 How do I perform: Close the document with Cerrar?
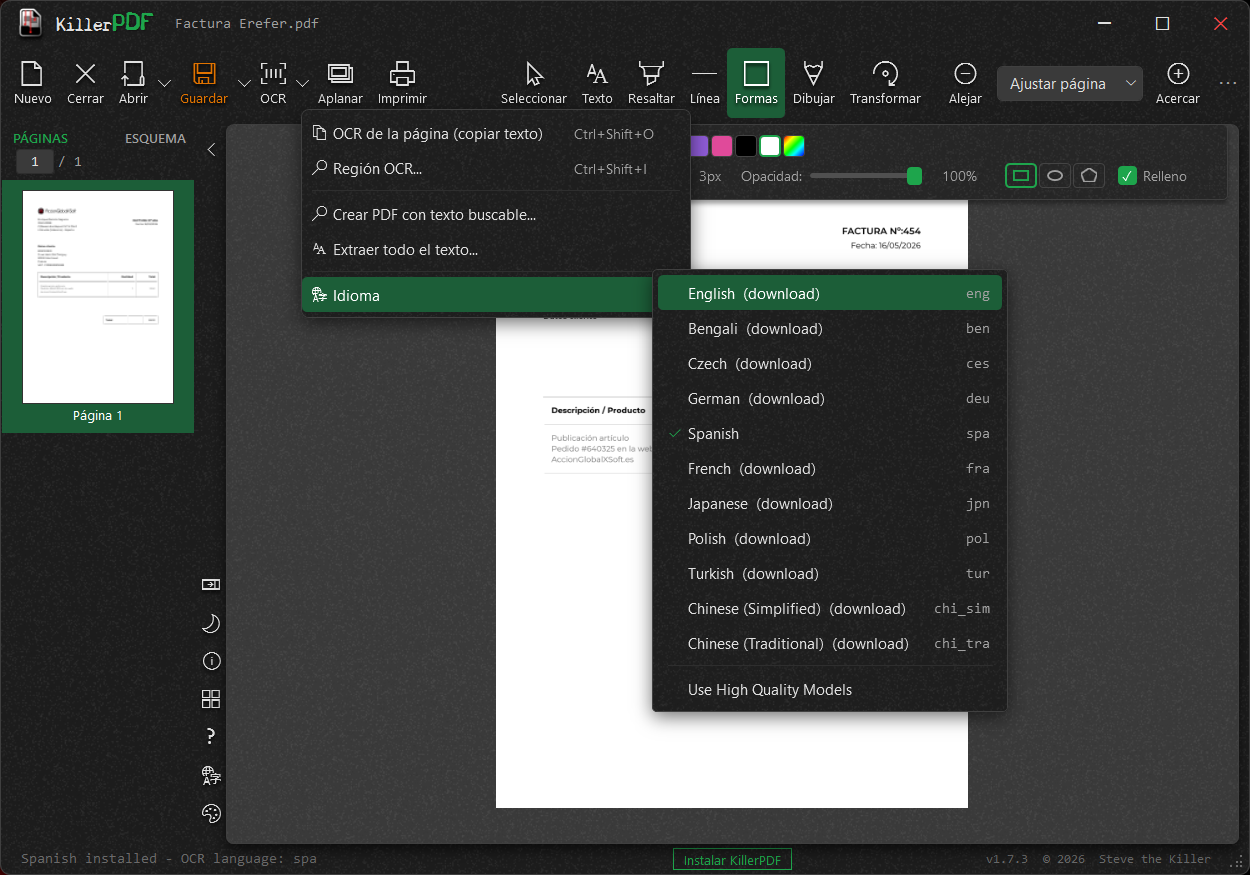86,83
